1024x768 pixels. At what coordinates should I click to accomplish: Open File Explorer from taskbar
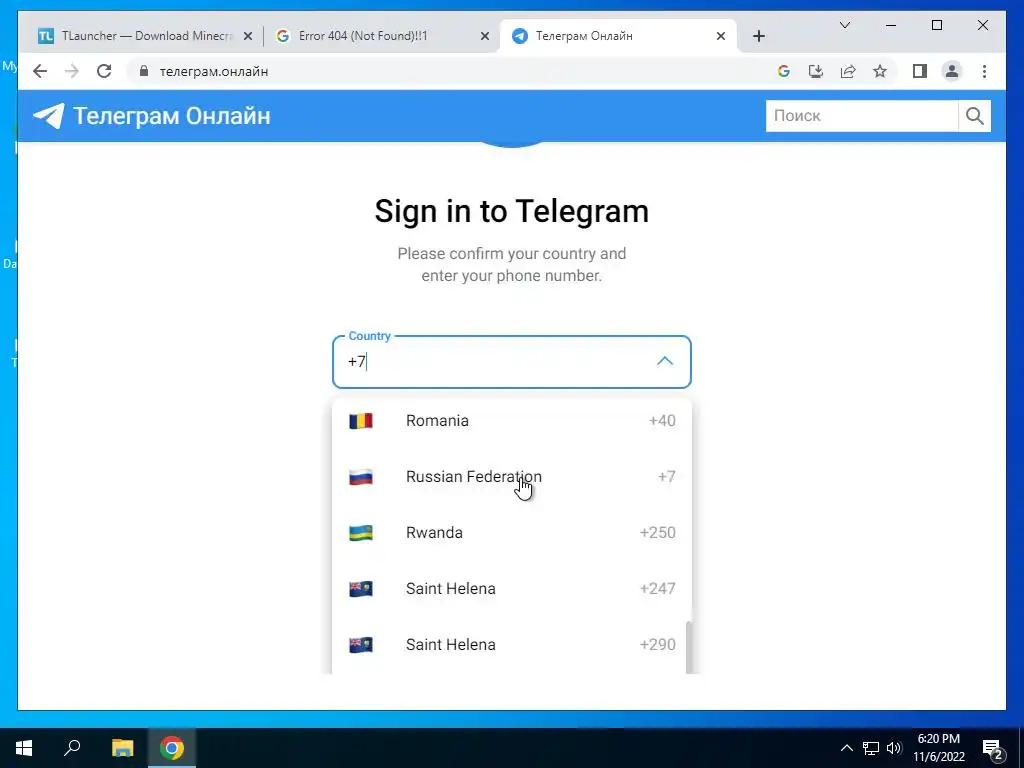tap(122, 748)
